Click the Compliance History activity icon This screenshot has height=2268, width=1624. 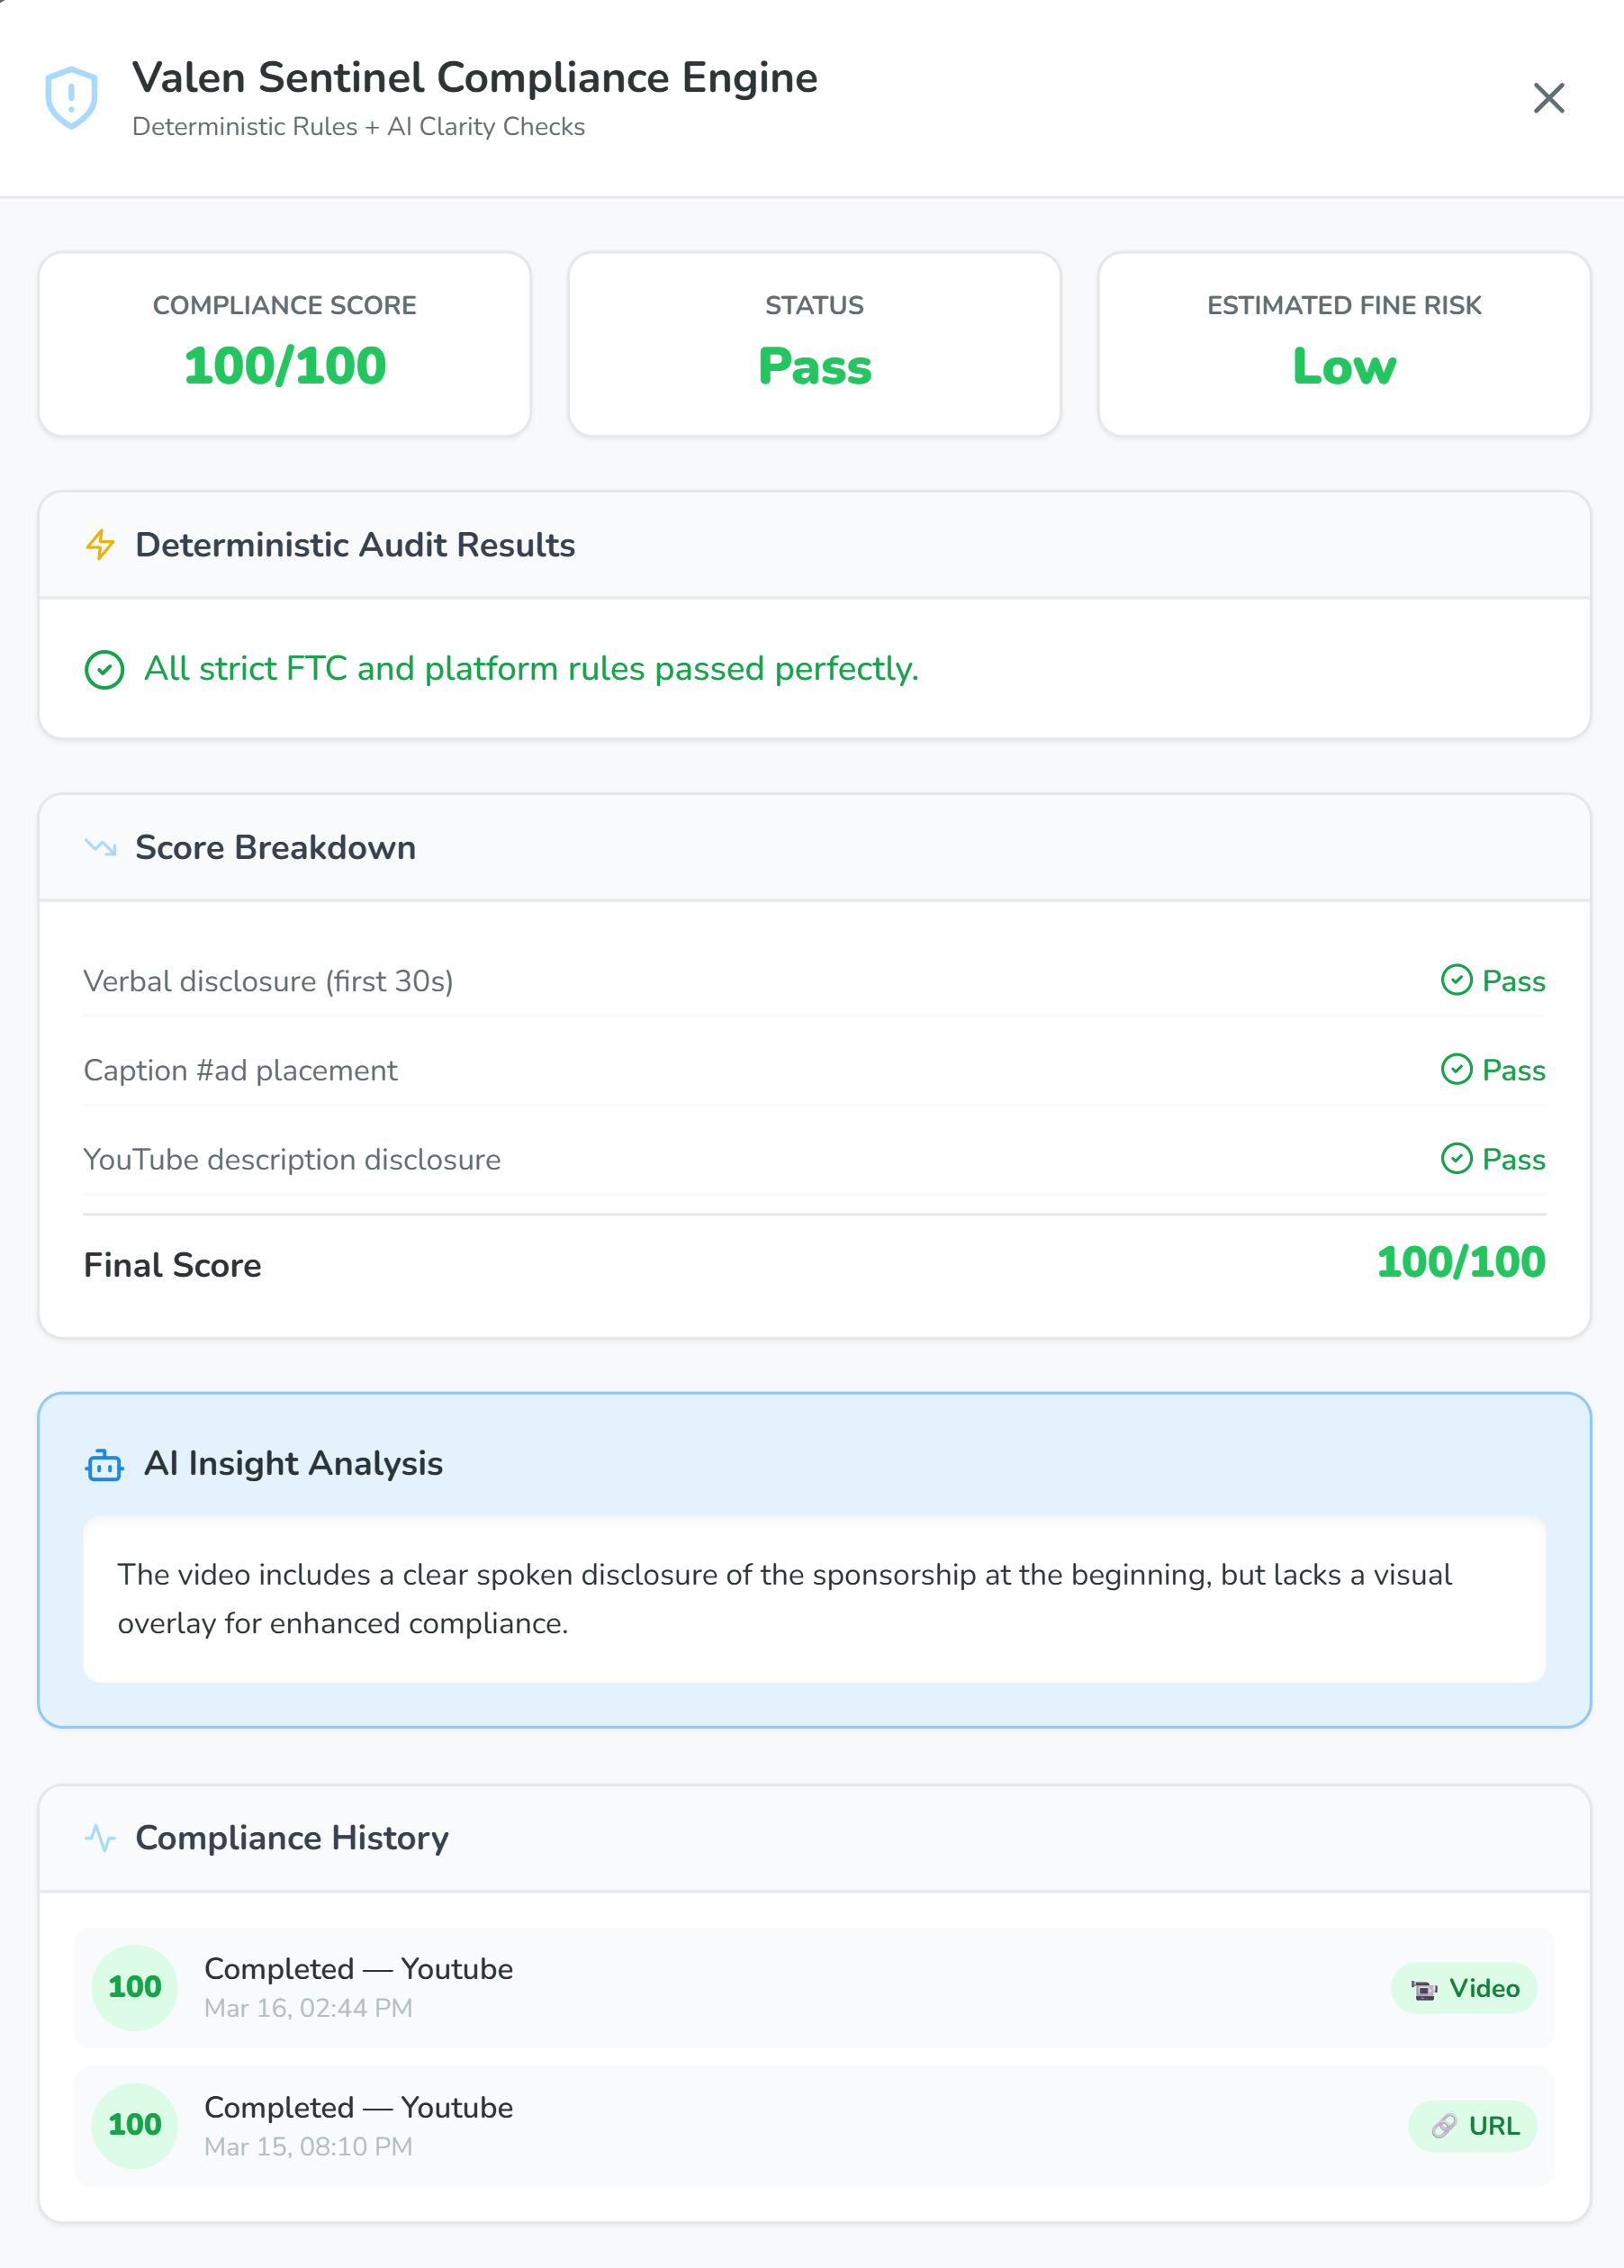pos(100,1838)
